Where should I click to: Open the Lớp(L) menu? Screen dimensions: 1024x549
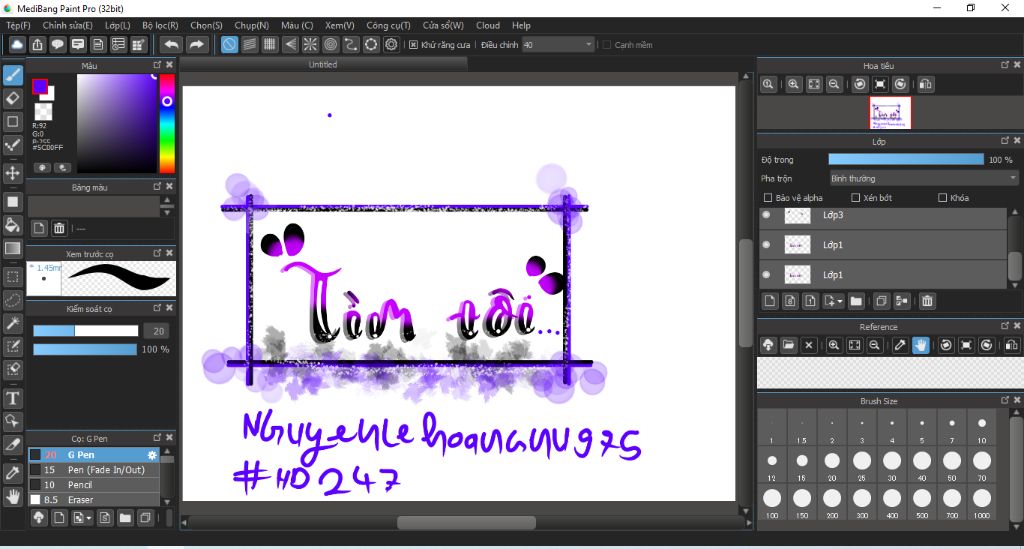tap(118, 25)
